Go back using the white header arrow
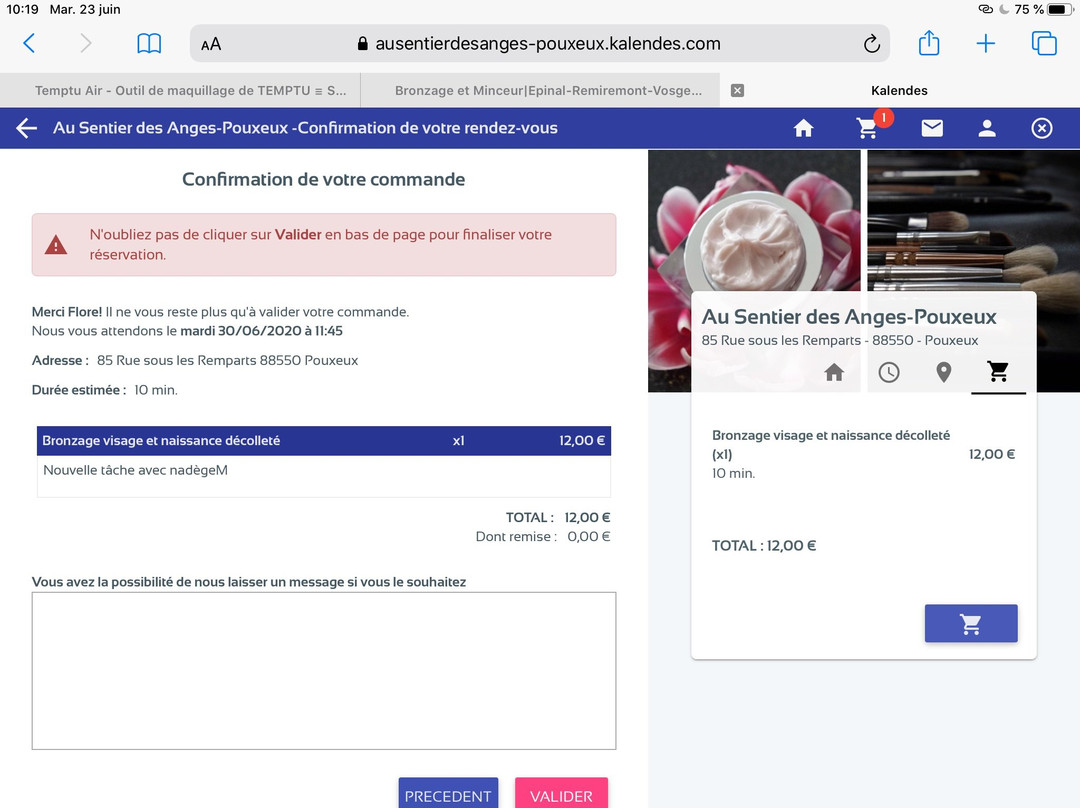Screen dimensions: 1080x808 pos(27,128)
